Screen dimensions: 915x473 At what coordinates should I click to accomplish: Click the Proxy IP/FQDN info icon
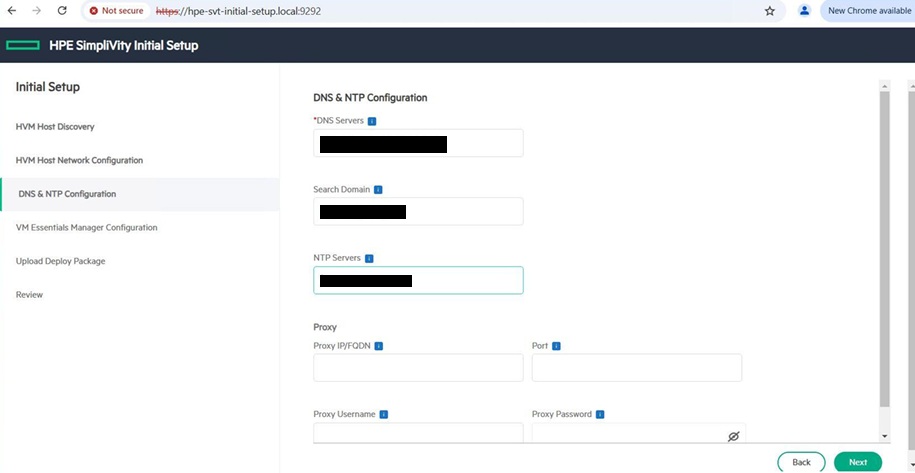[379, 346]
